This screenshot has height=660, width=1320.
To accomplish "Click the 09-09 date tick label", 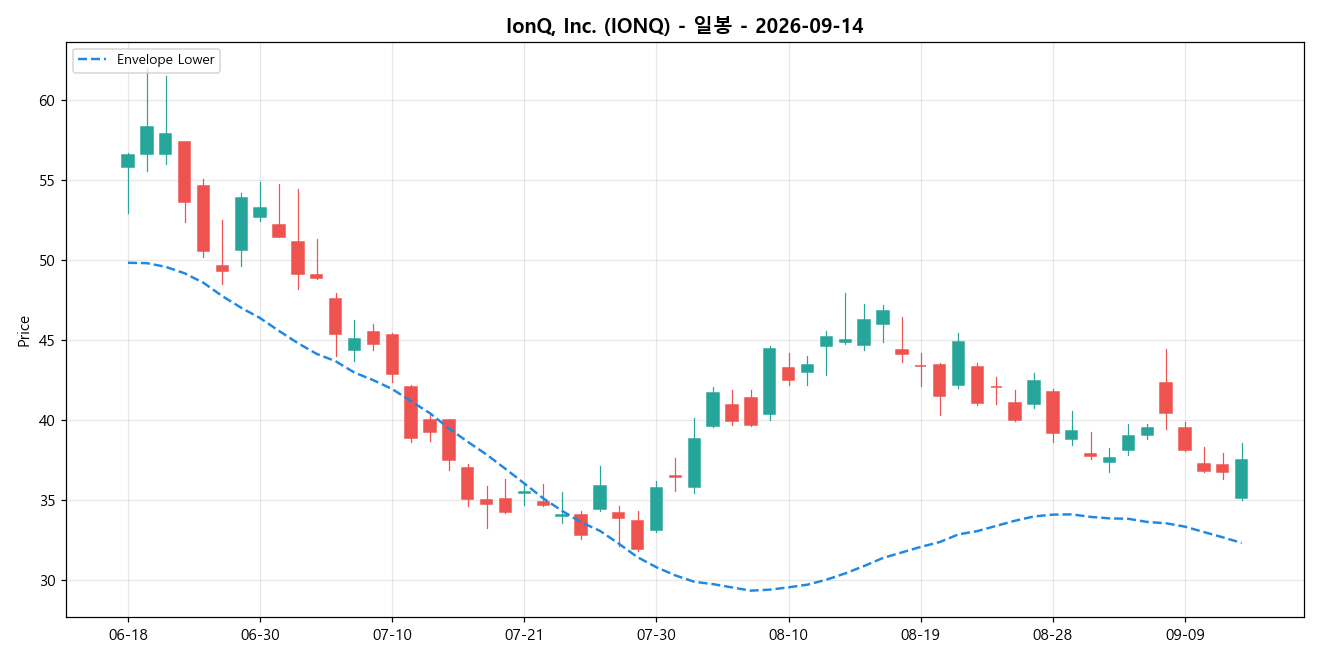I will pyautogui.click(x=1185, y=635).
